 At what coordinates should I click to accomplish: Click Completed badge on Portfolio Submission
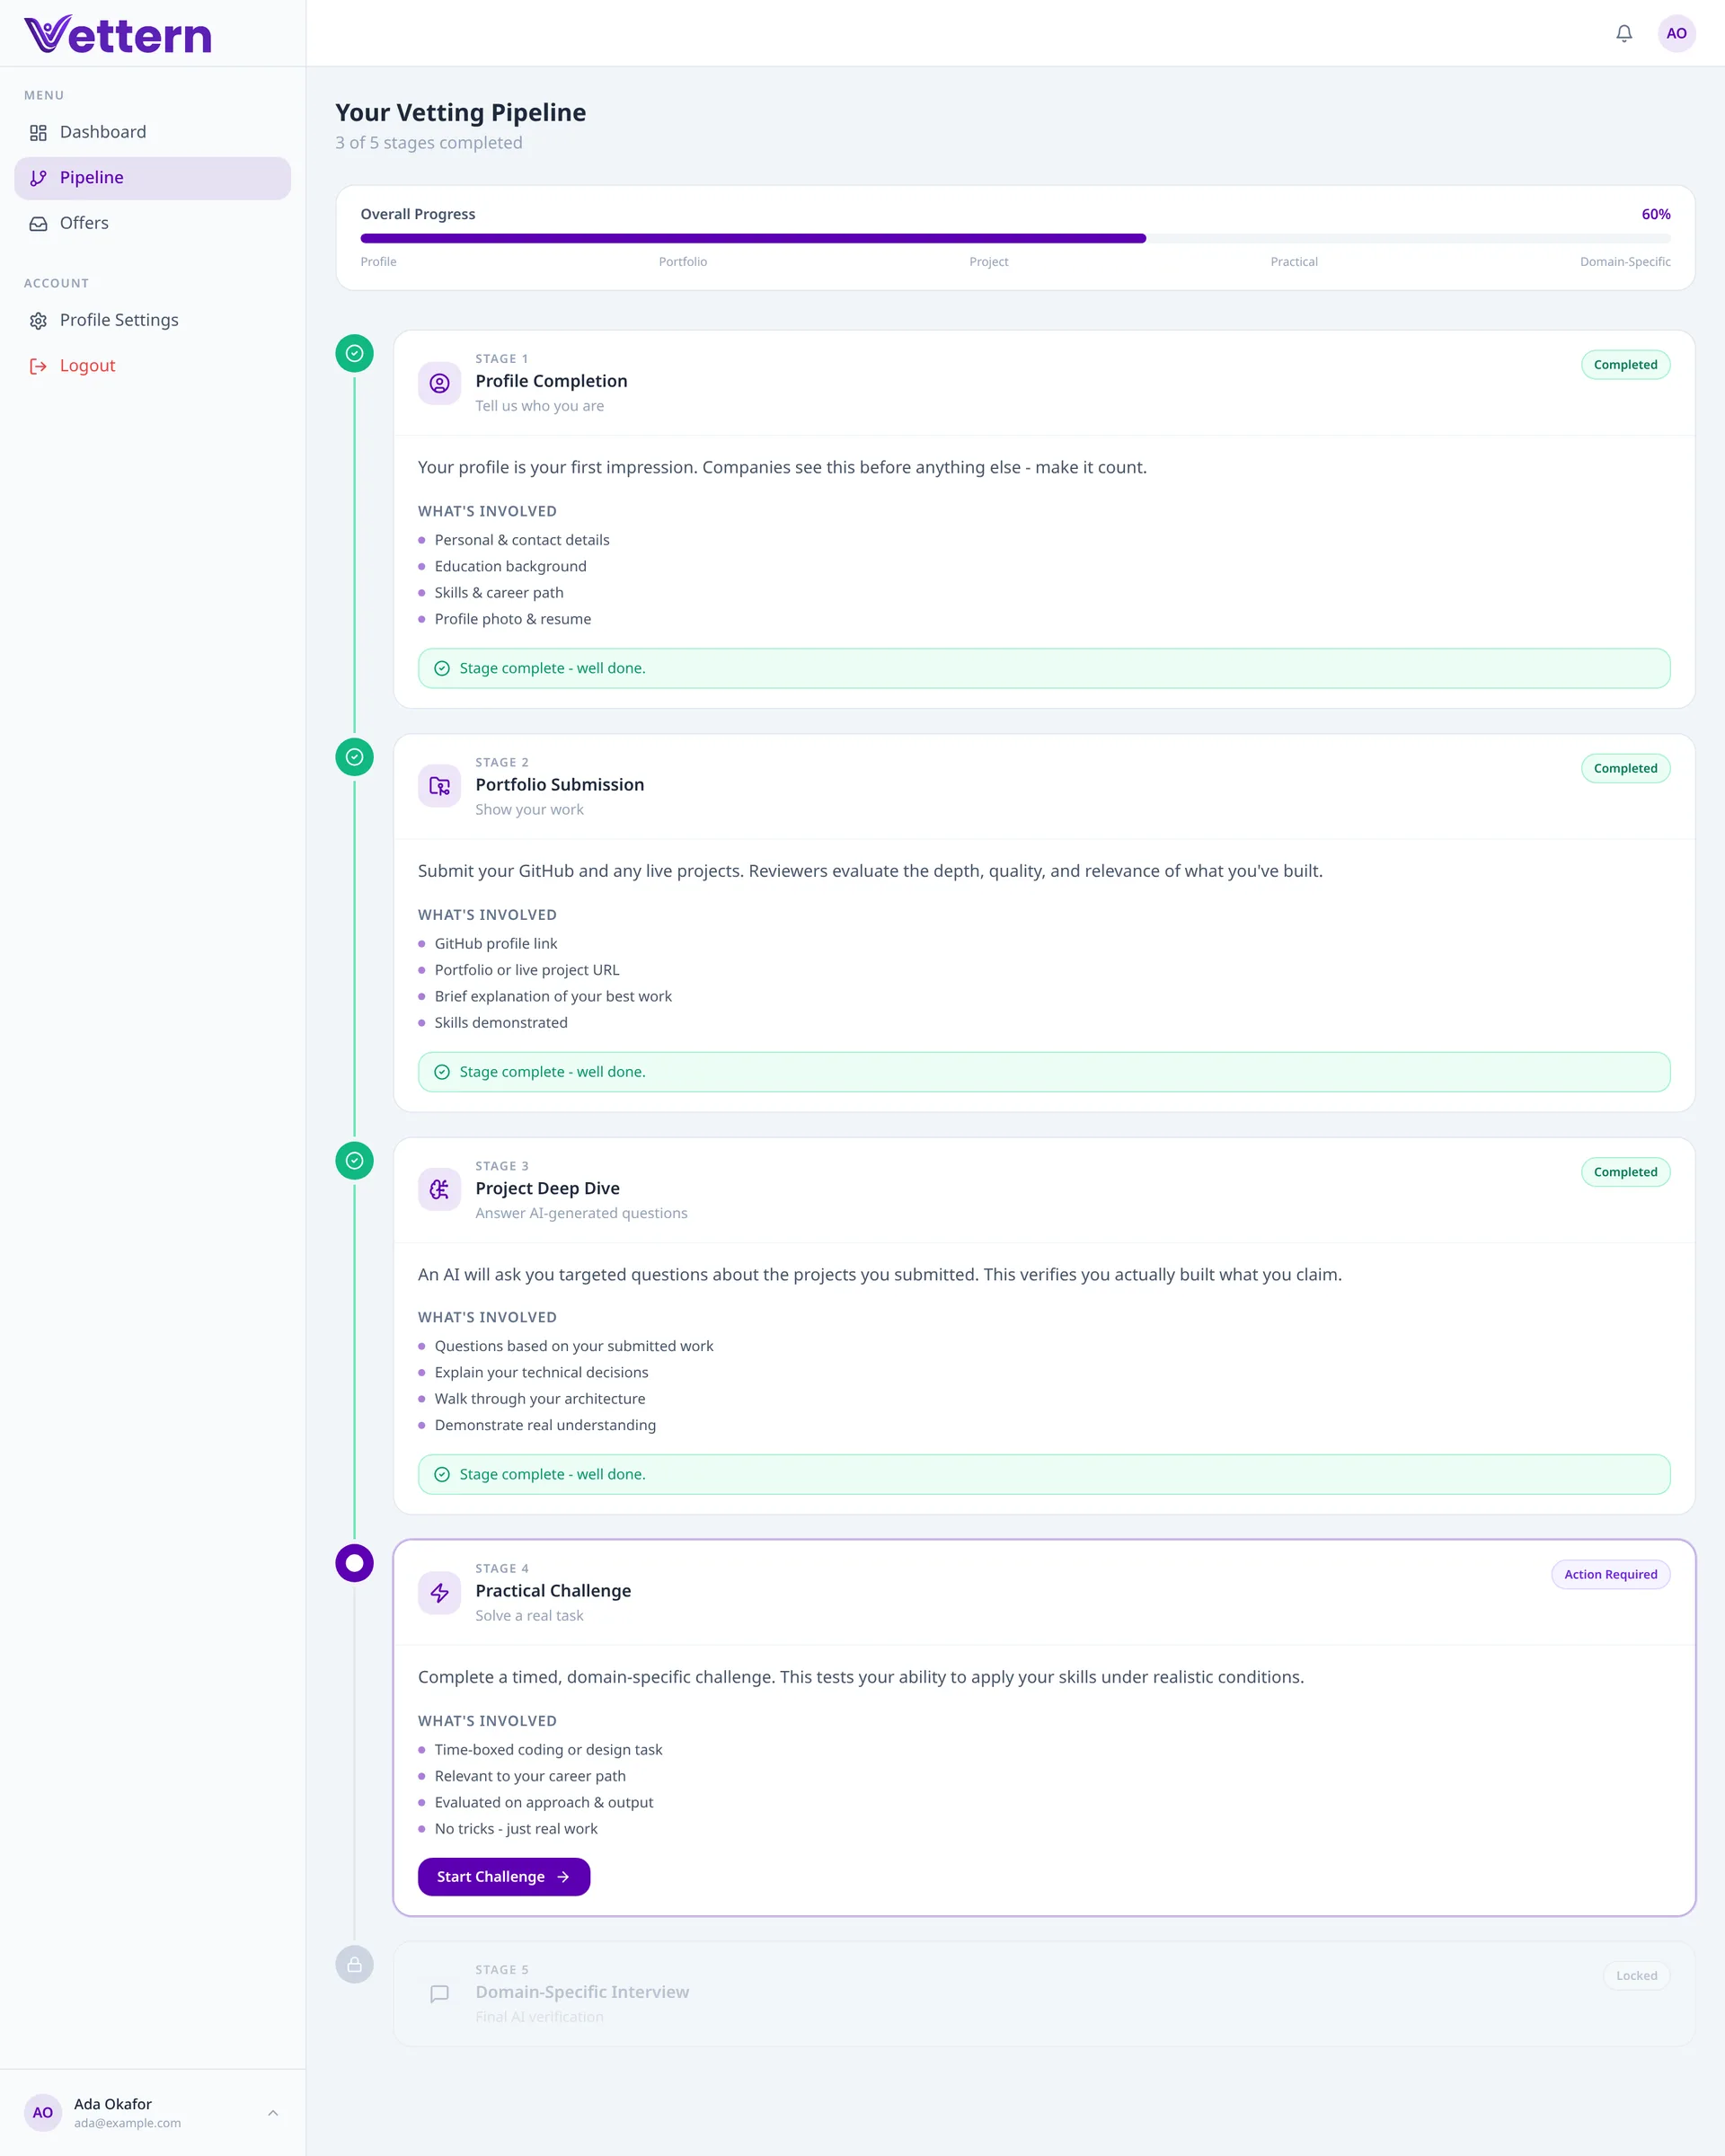[1625, 769]
